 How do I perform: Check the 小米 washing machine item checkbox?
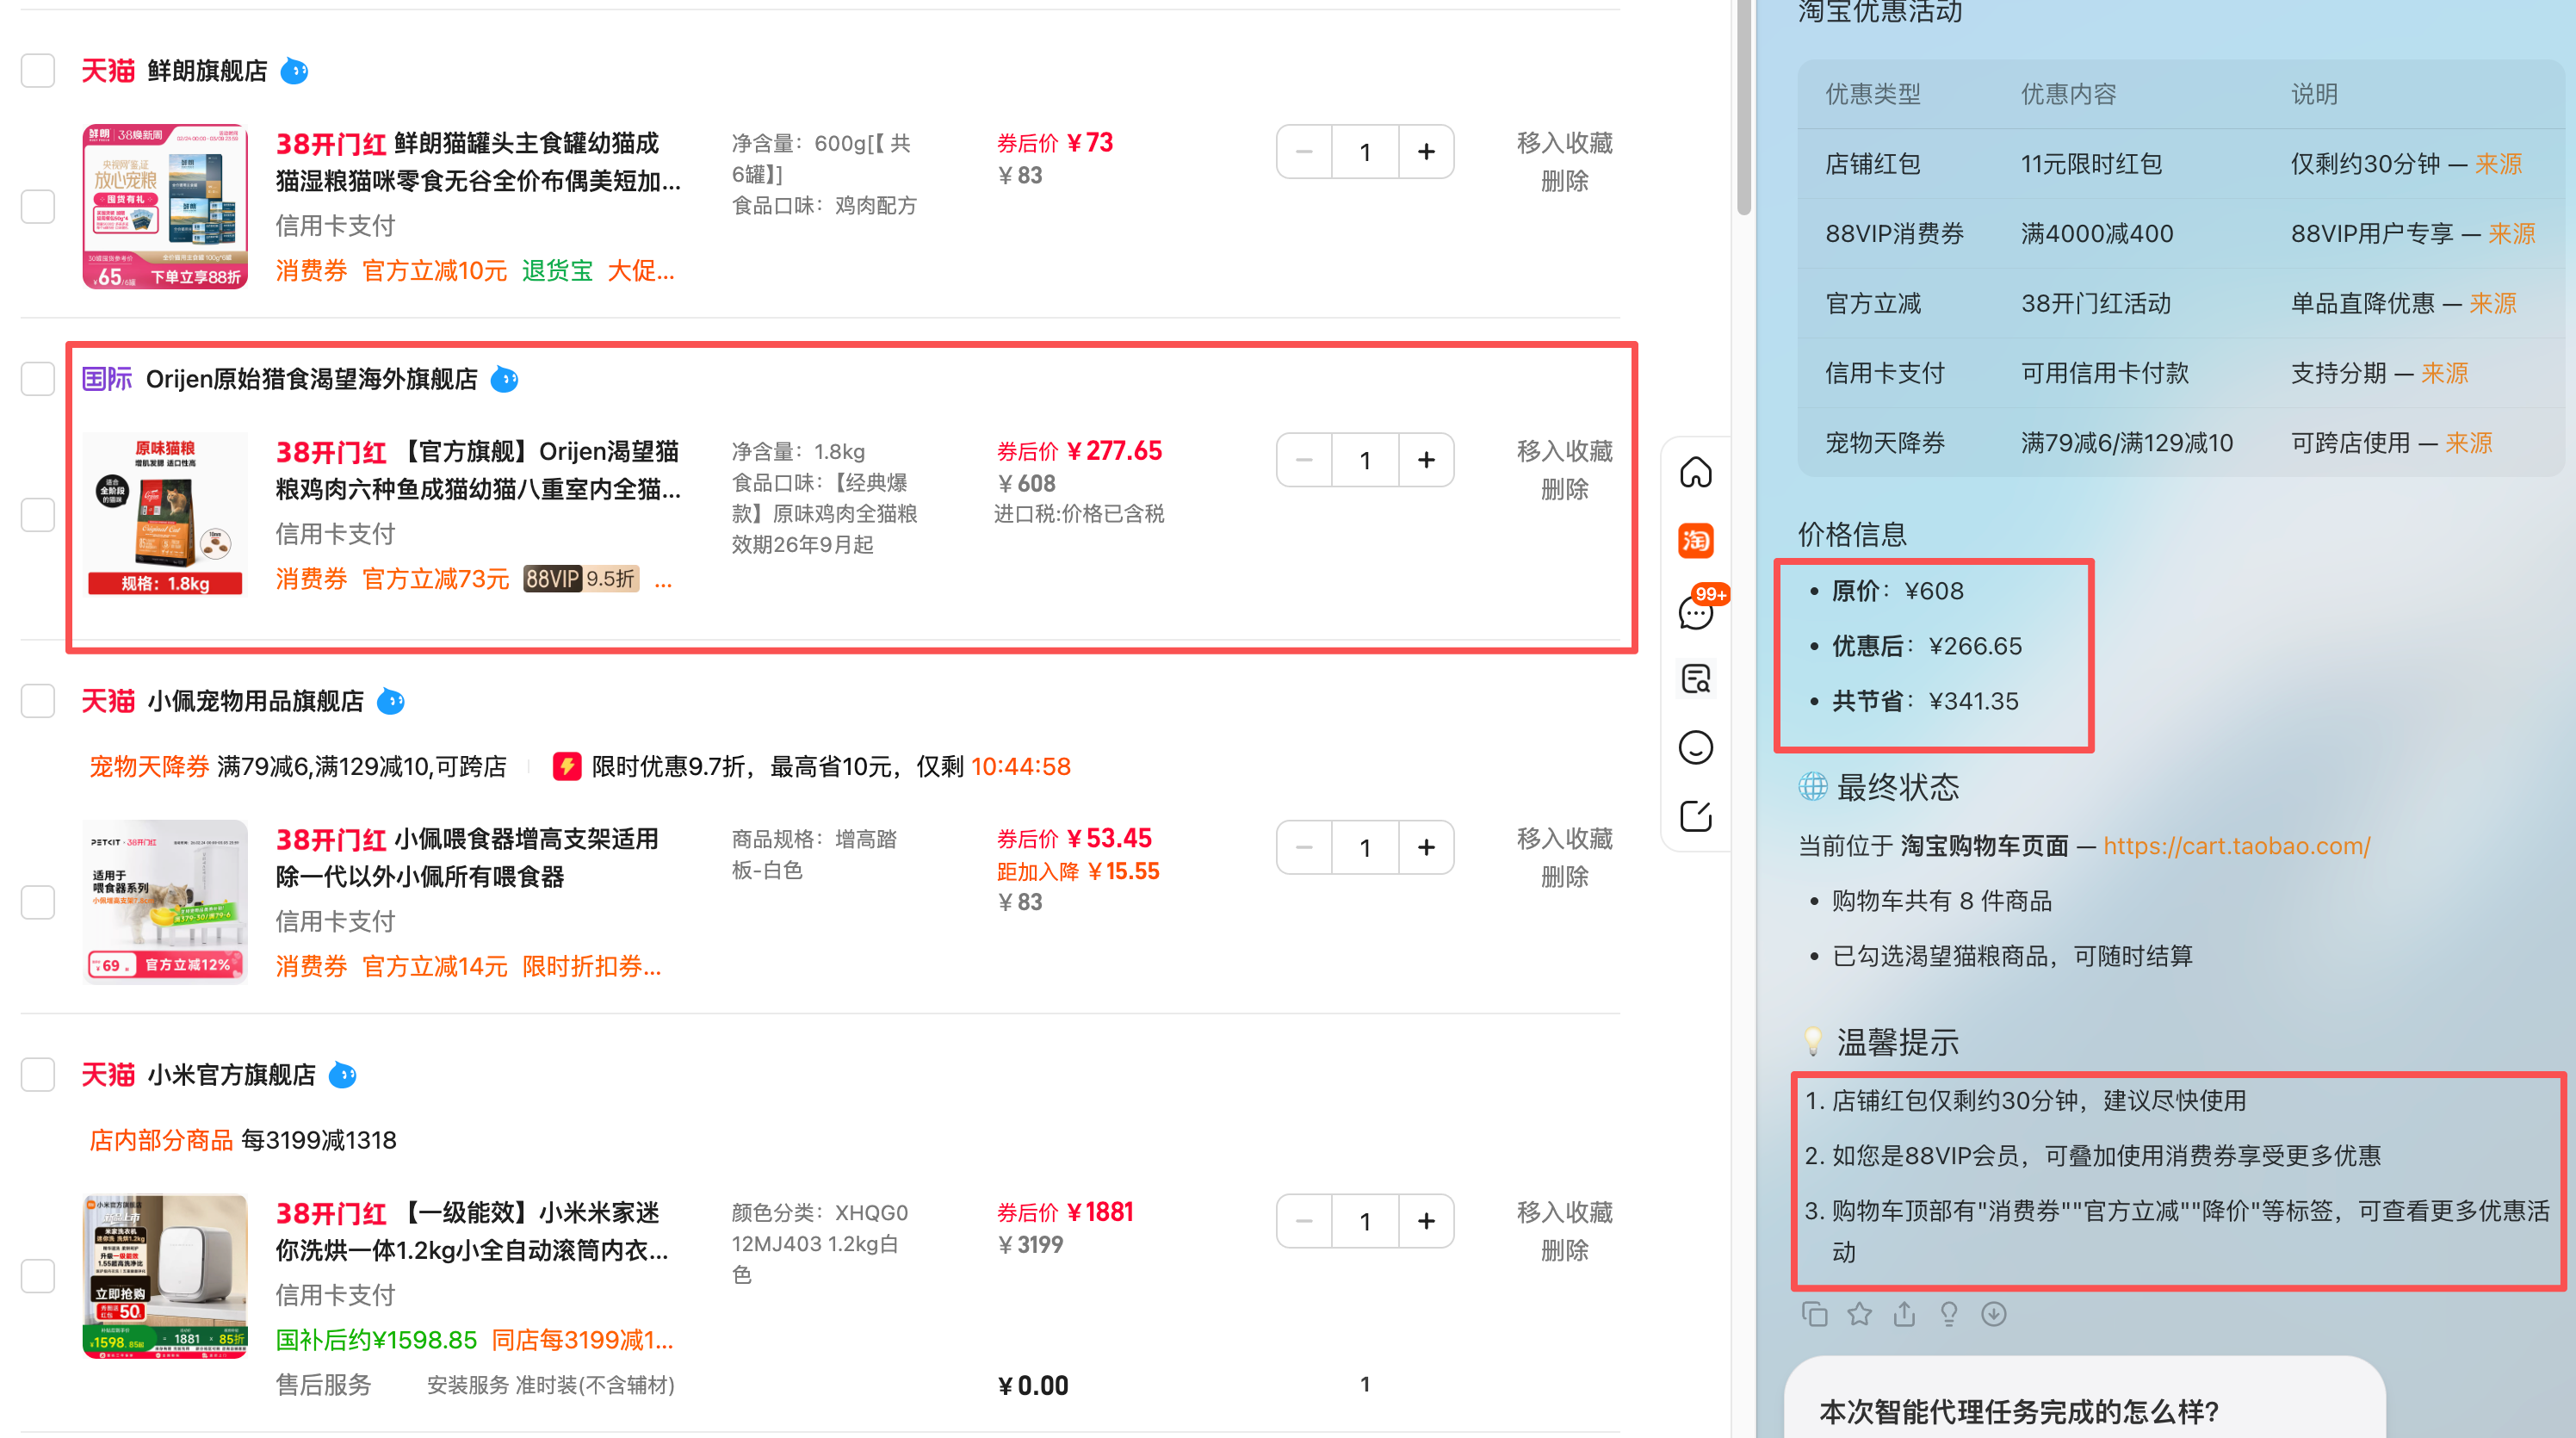click(37, 1275)
